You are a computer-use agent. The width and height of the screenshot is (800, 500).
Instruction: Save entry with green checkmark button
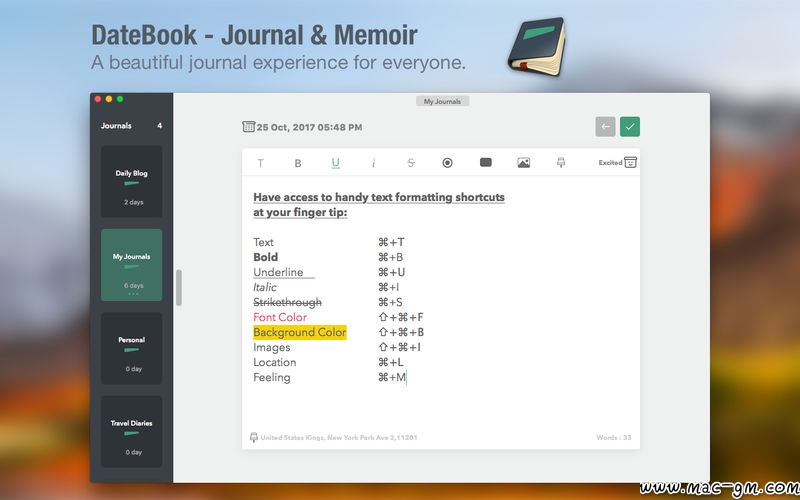pyautogui.click(x=630, y=127)
